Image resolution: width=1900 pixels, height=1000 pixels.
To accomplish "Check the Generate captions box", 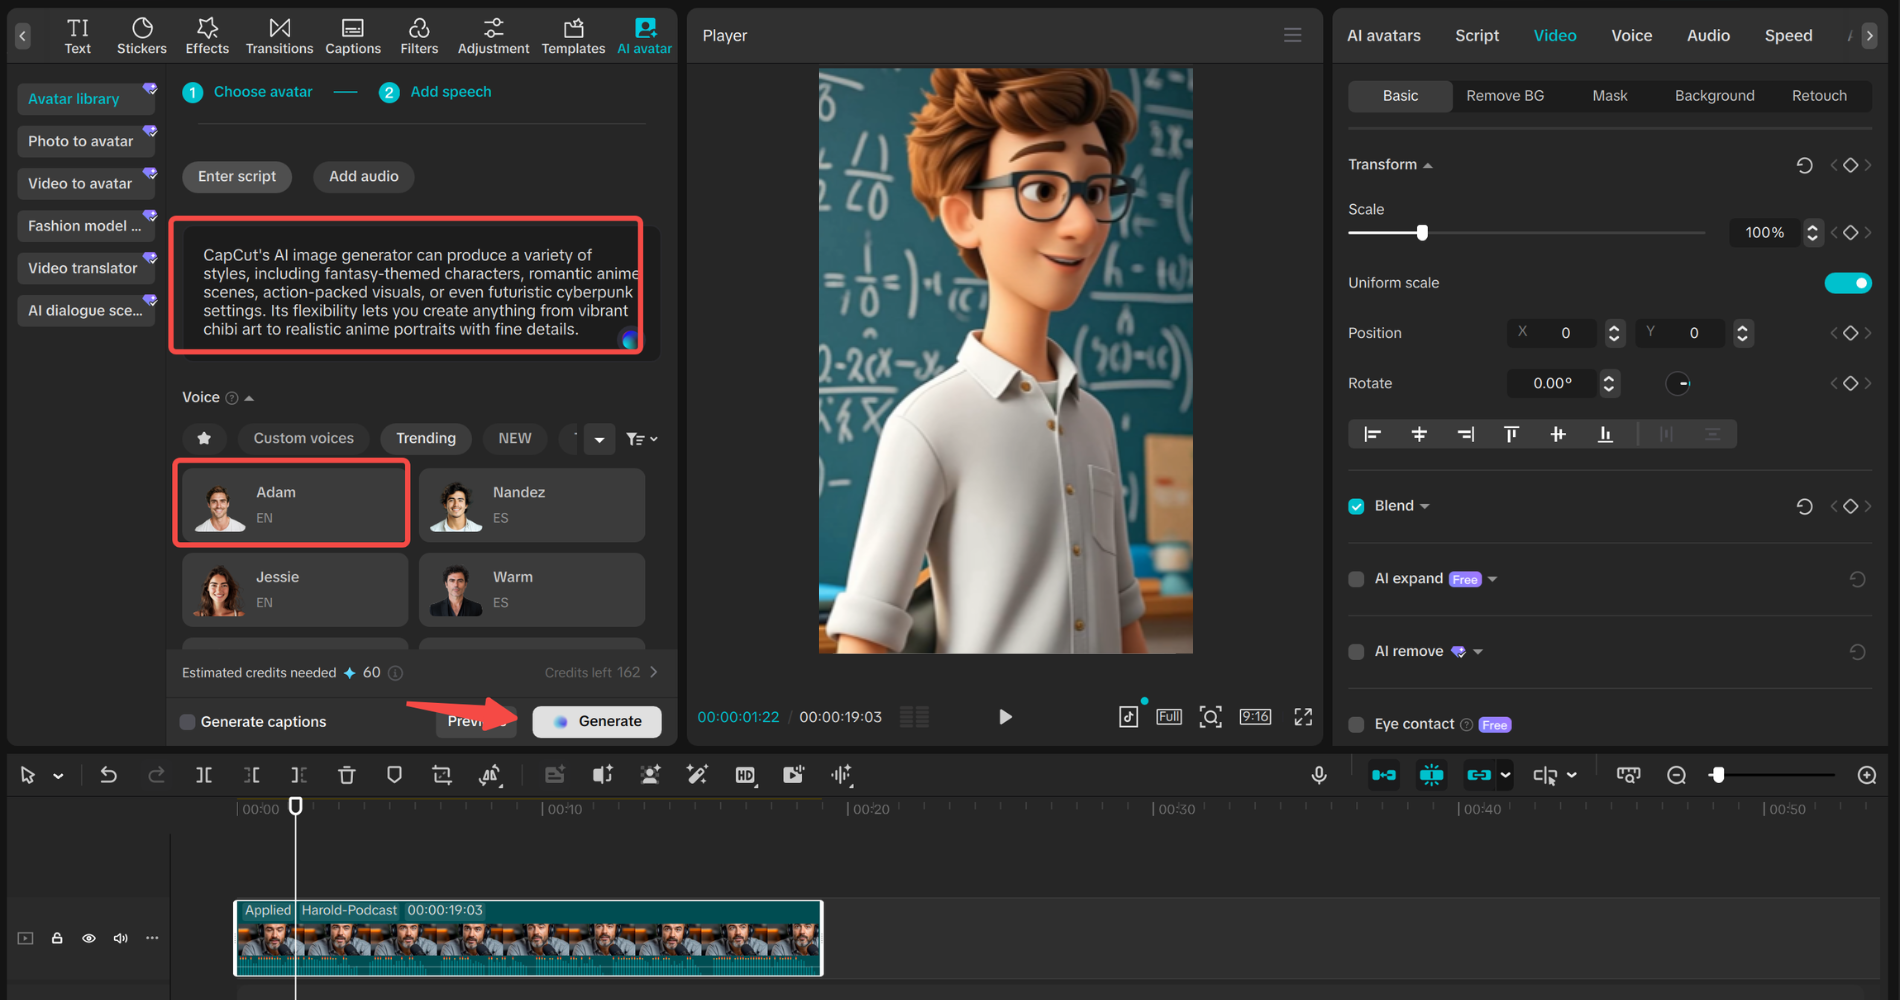I will click(x=187, y=722).
